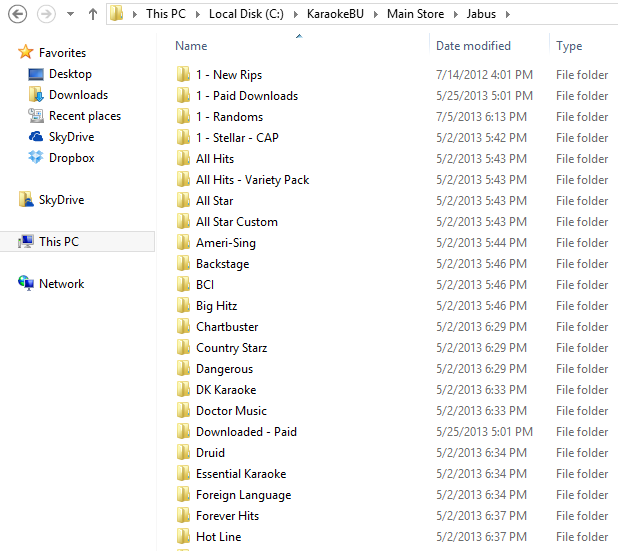Click KaraokeBU in the address breadcrumb
This screenshot has height=554, width=618.
(329, 14)
